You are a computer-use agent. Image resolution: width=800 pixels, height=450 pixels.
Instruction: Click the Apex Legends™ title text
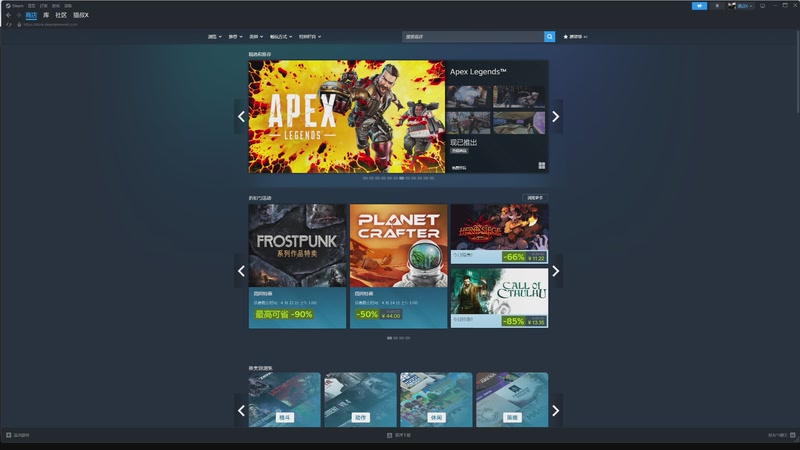(478, 72)
